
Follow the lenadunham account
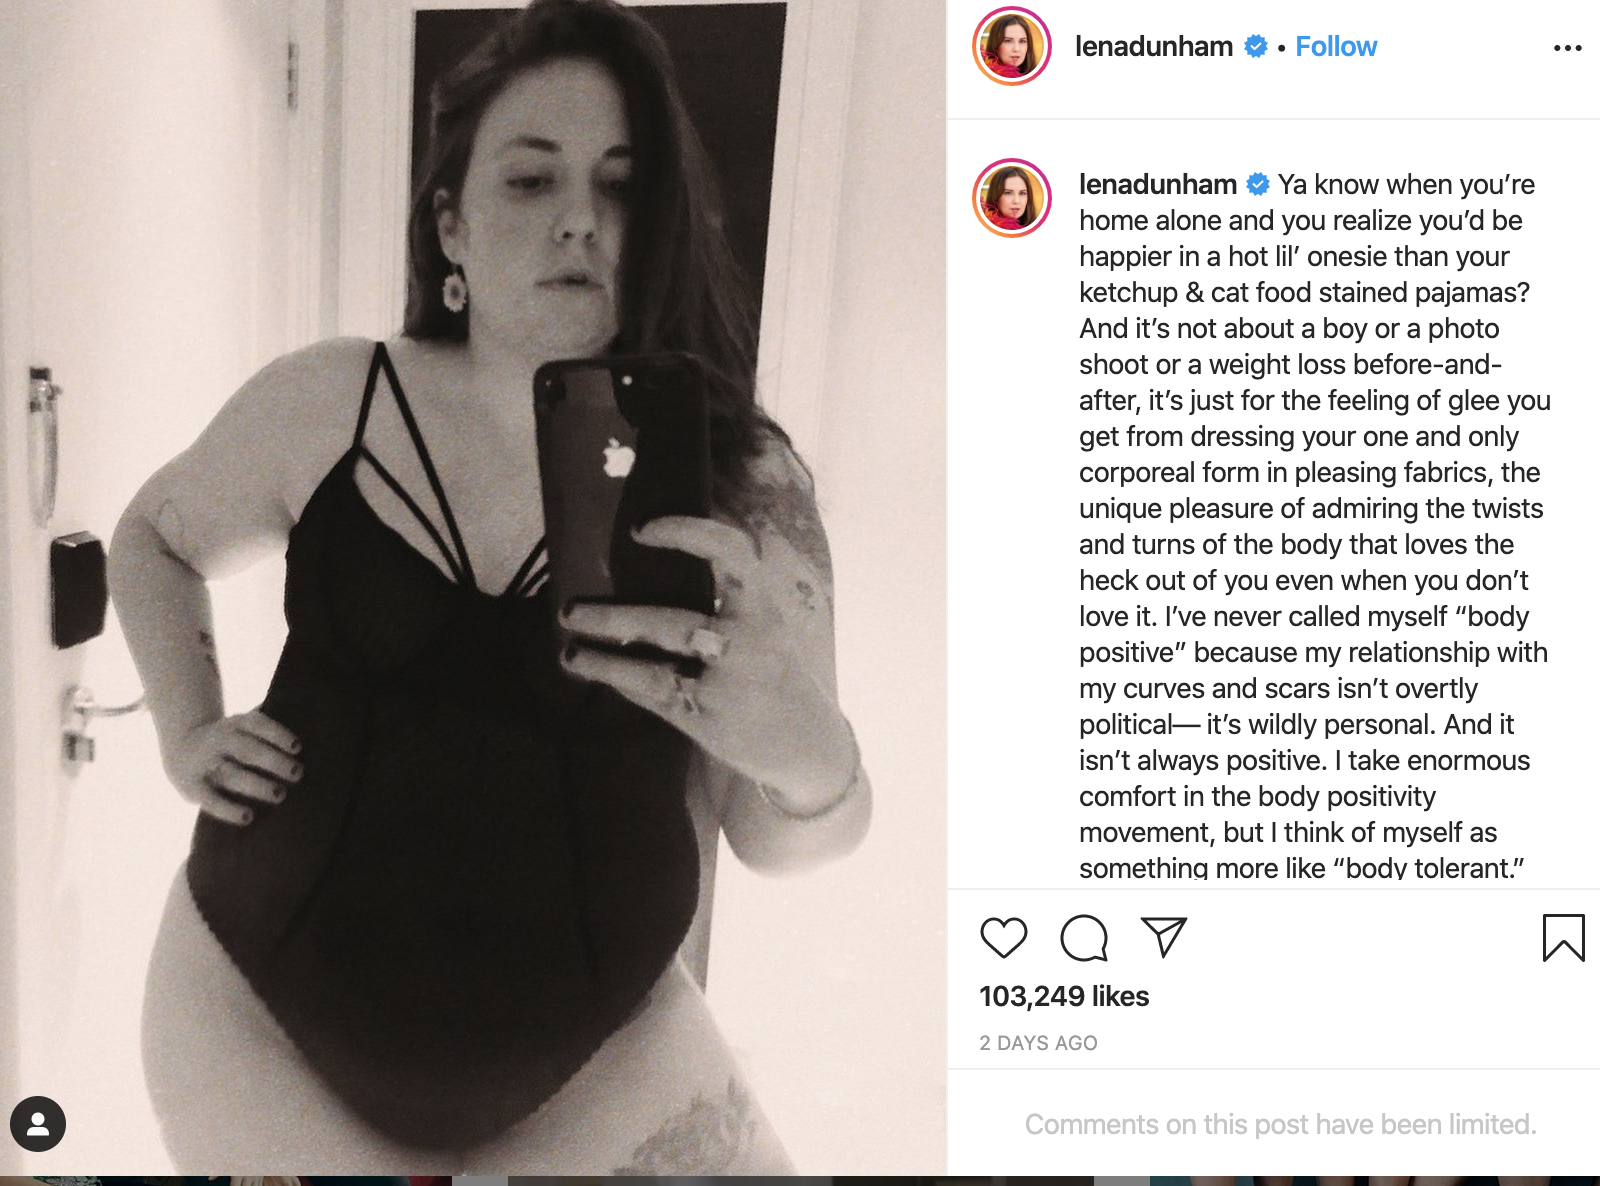pyautogui.click(x=1336, y=47)
